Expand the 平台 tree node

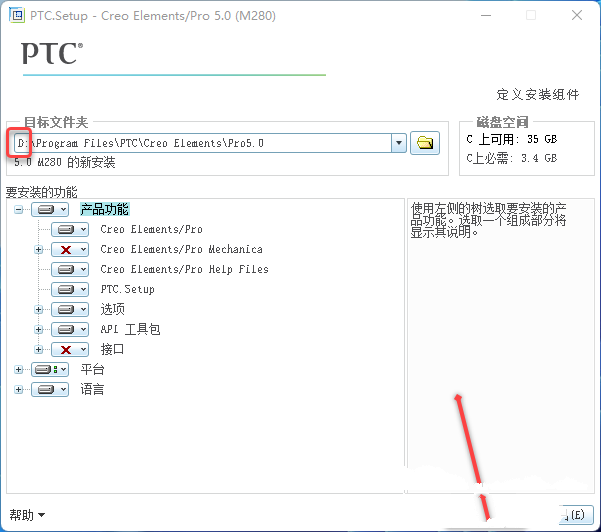pyautogui.click(x=18, y=369)
